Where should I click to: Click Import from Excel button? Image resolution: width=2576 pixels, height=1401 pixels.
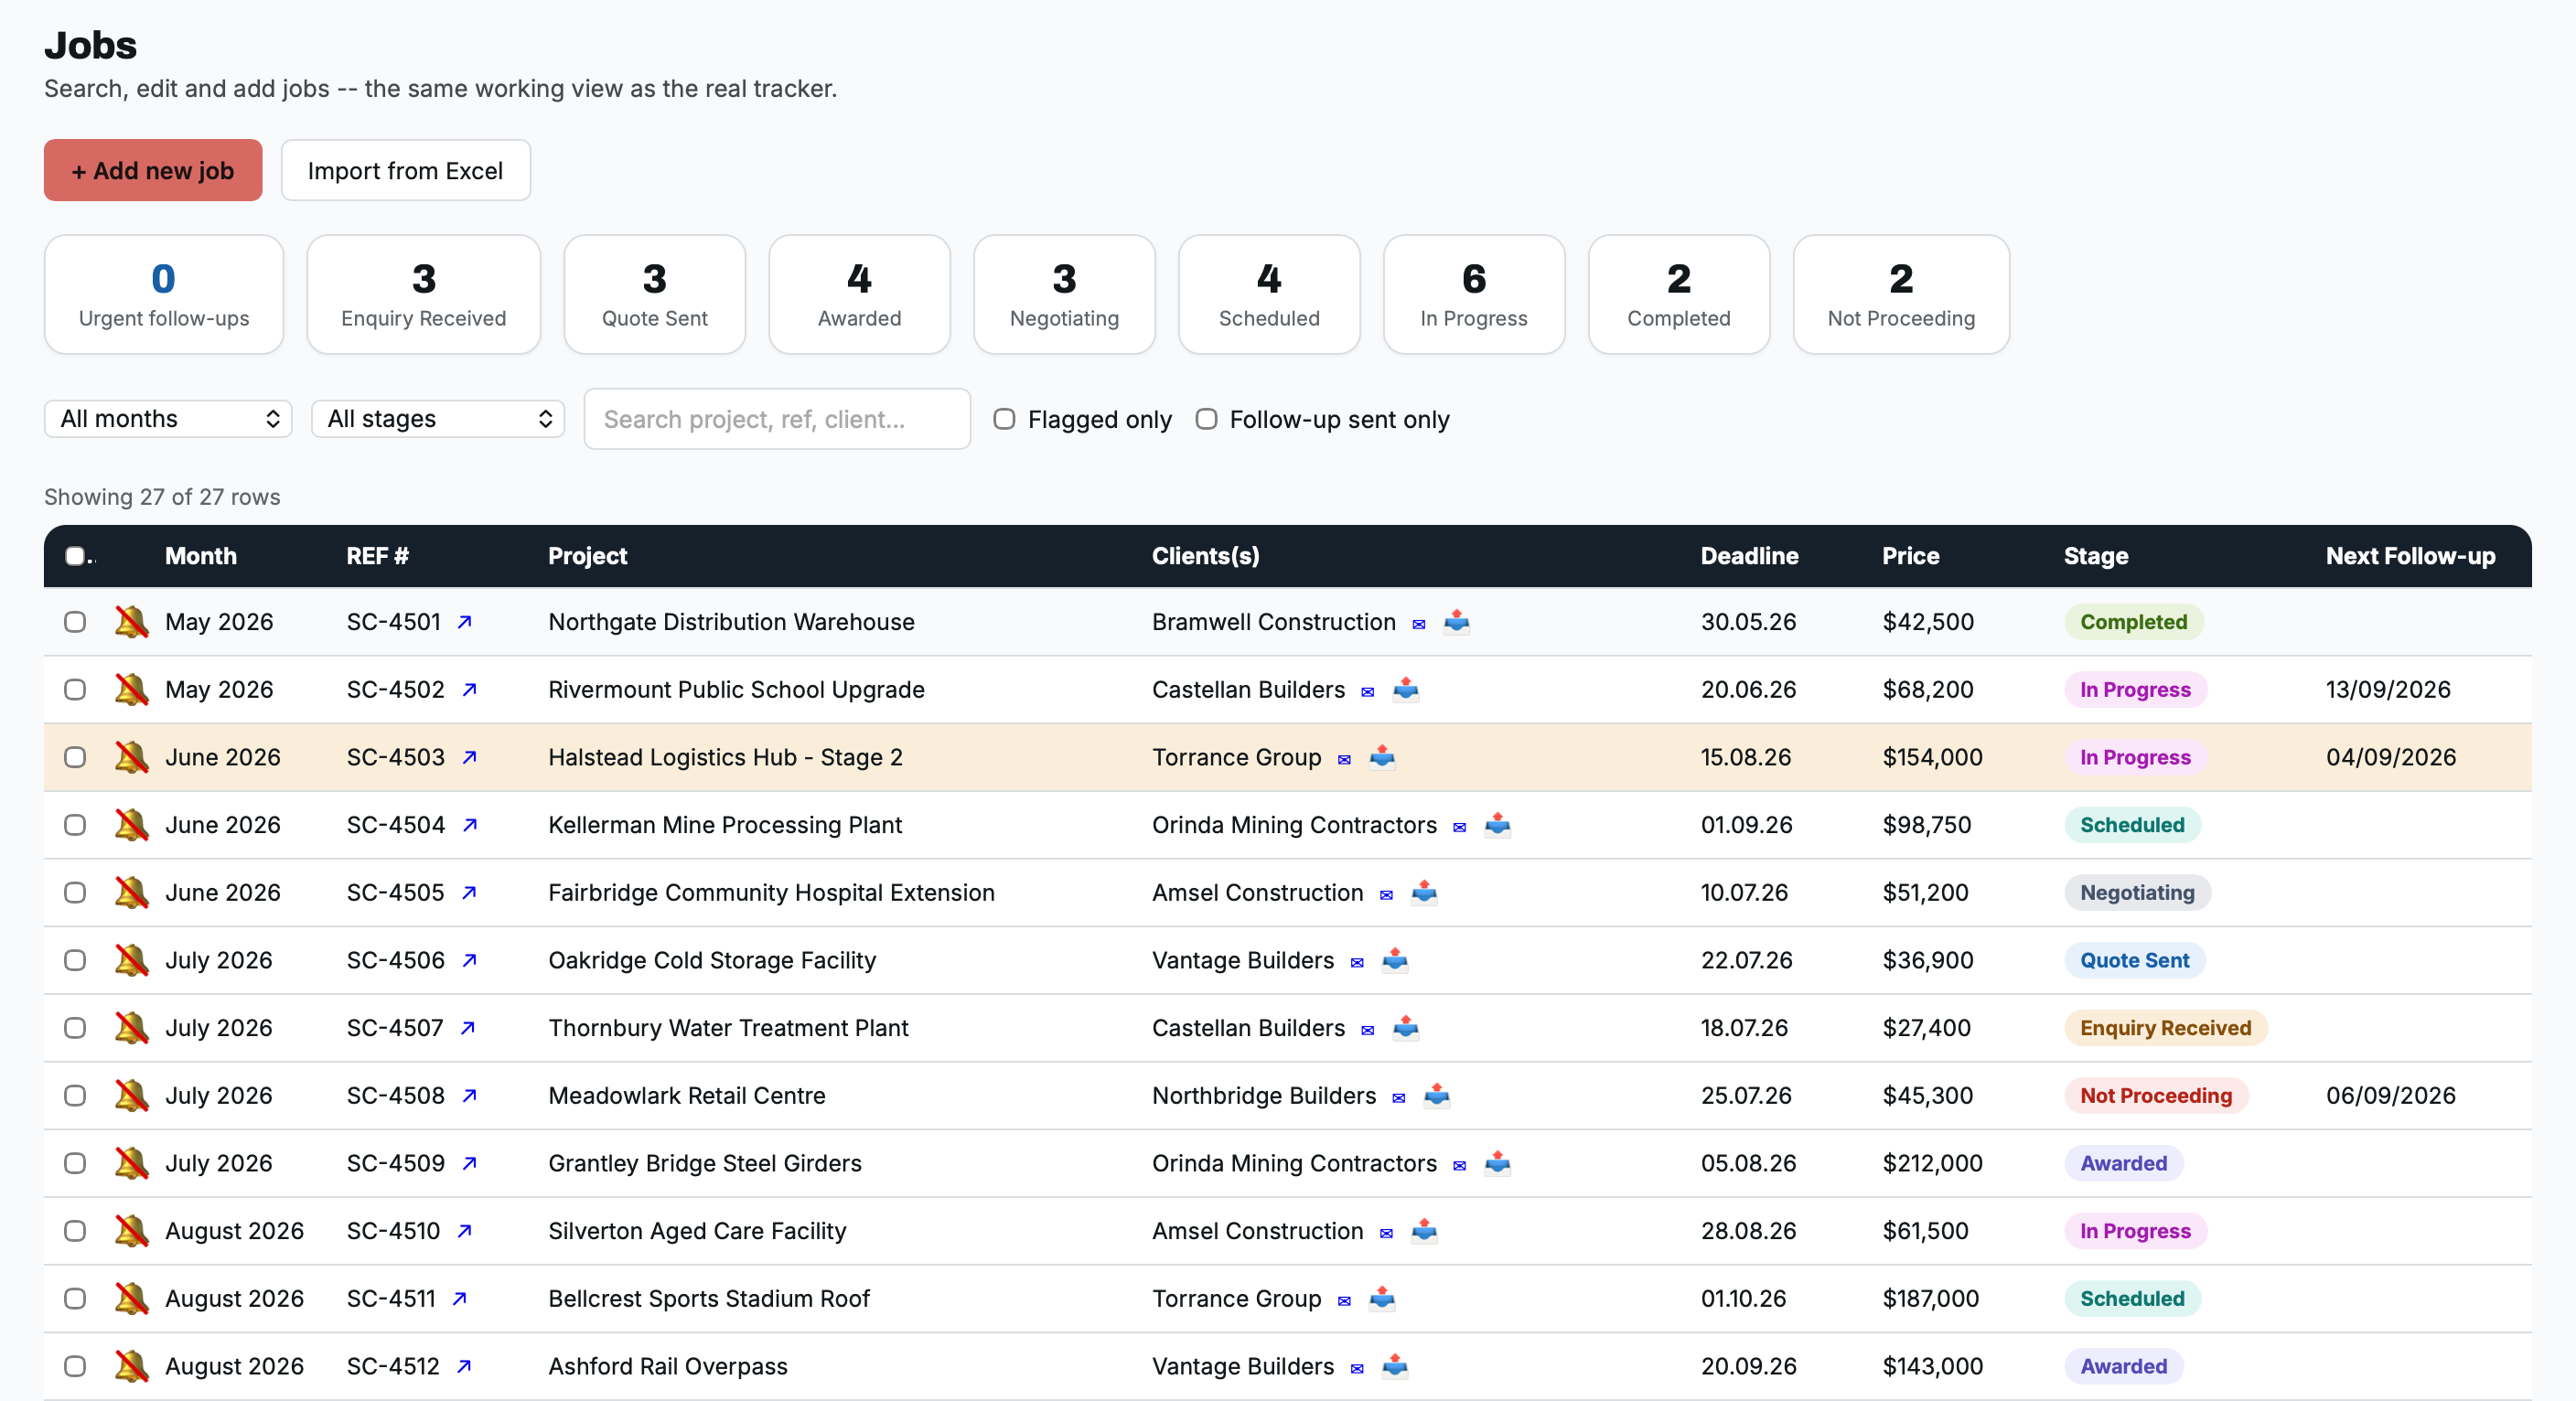[405, 170]
